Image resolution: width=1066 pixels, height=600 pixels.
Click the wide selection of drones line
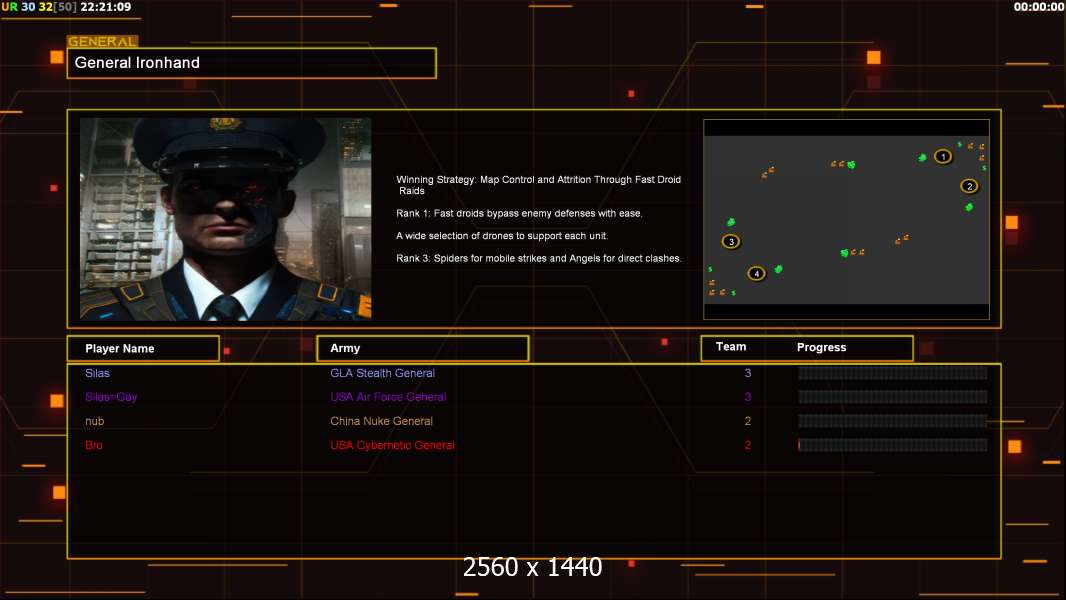pos(502,236)
